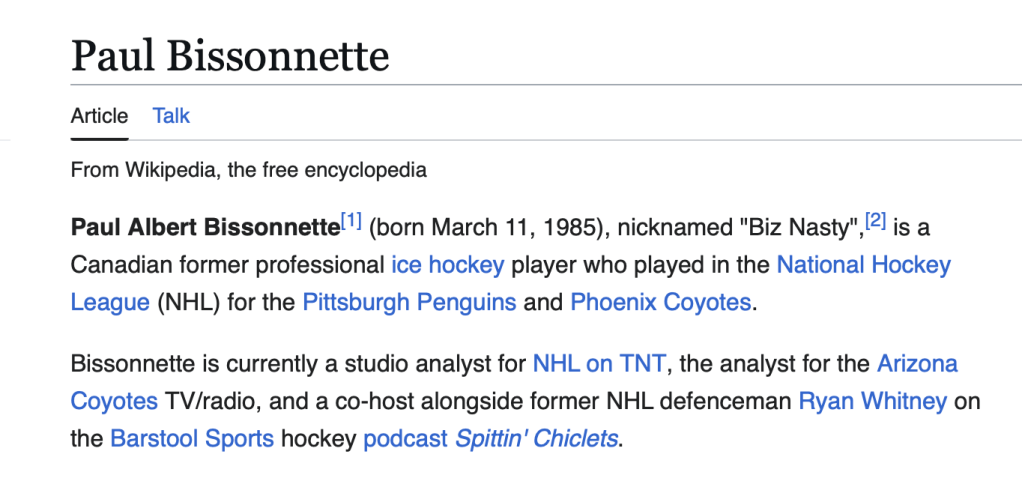Screen dimensions: 1022x496
Task: Open the Barstool Sports article
Action: [192, 438]
